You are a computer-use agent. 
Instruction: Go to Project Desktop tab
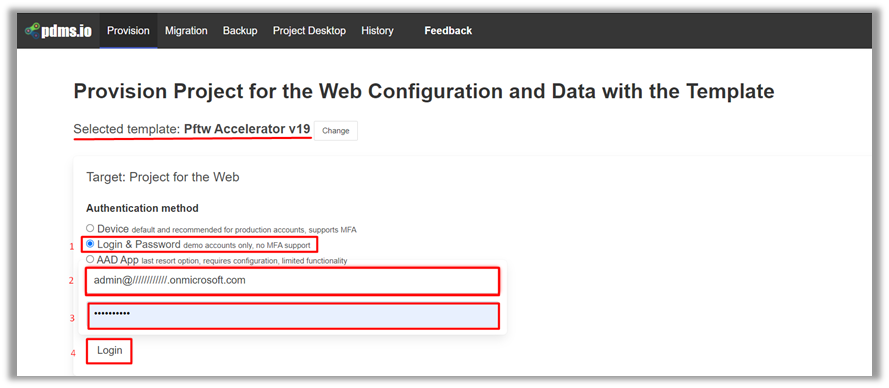pyautogui.click(x=309, y=31)
